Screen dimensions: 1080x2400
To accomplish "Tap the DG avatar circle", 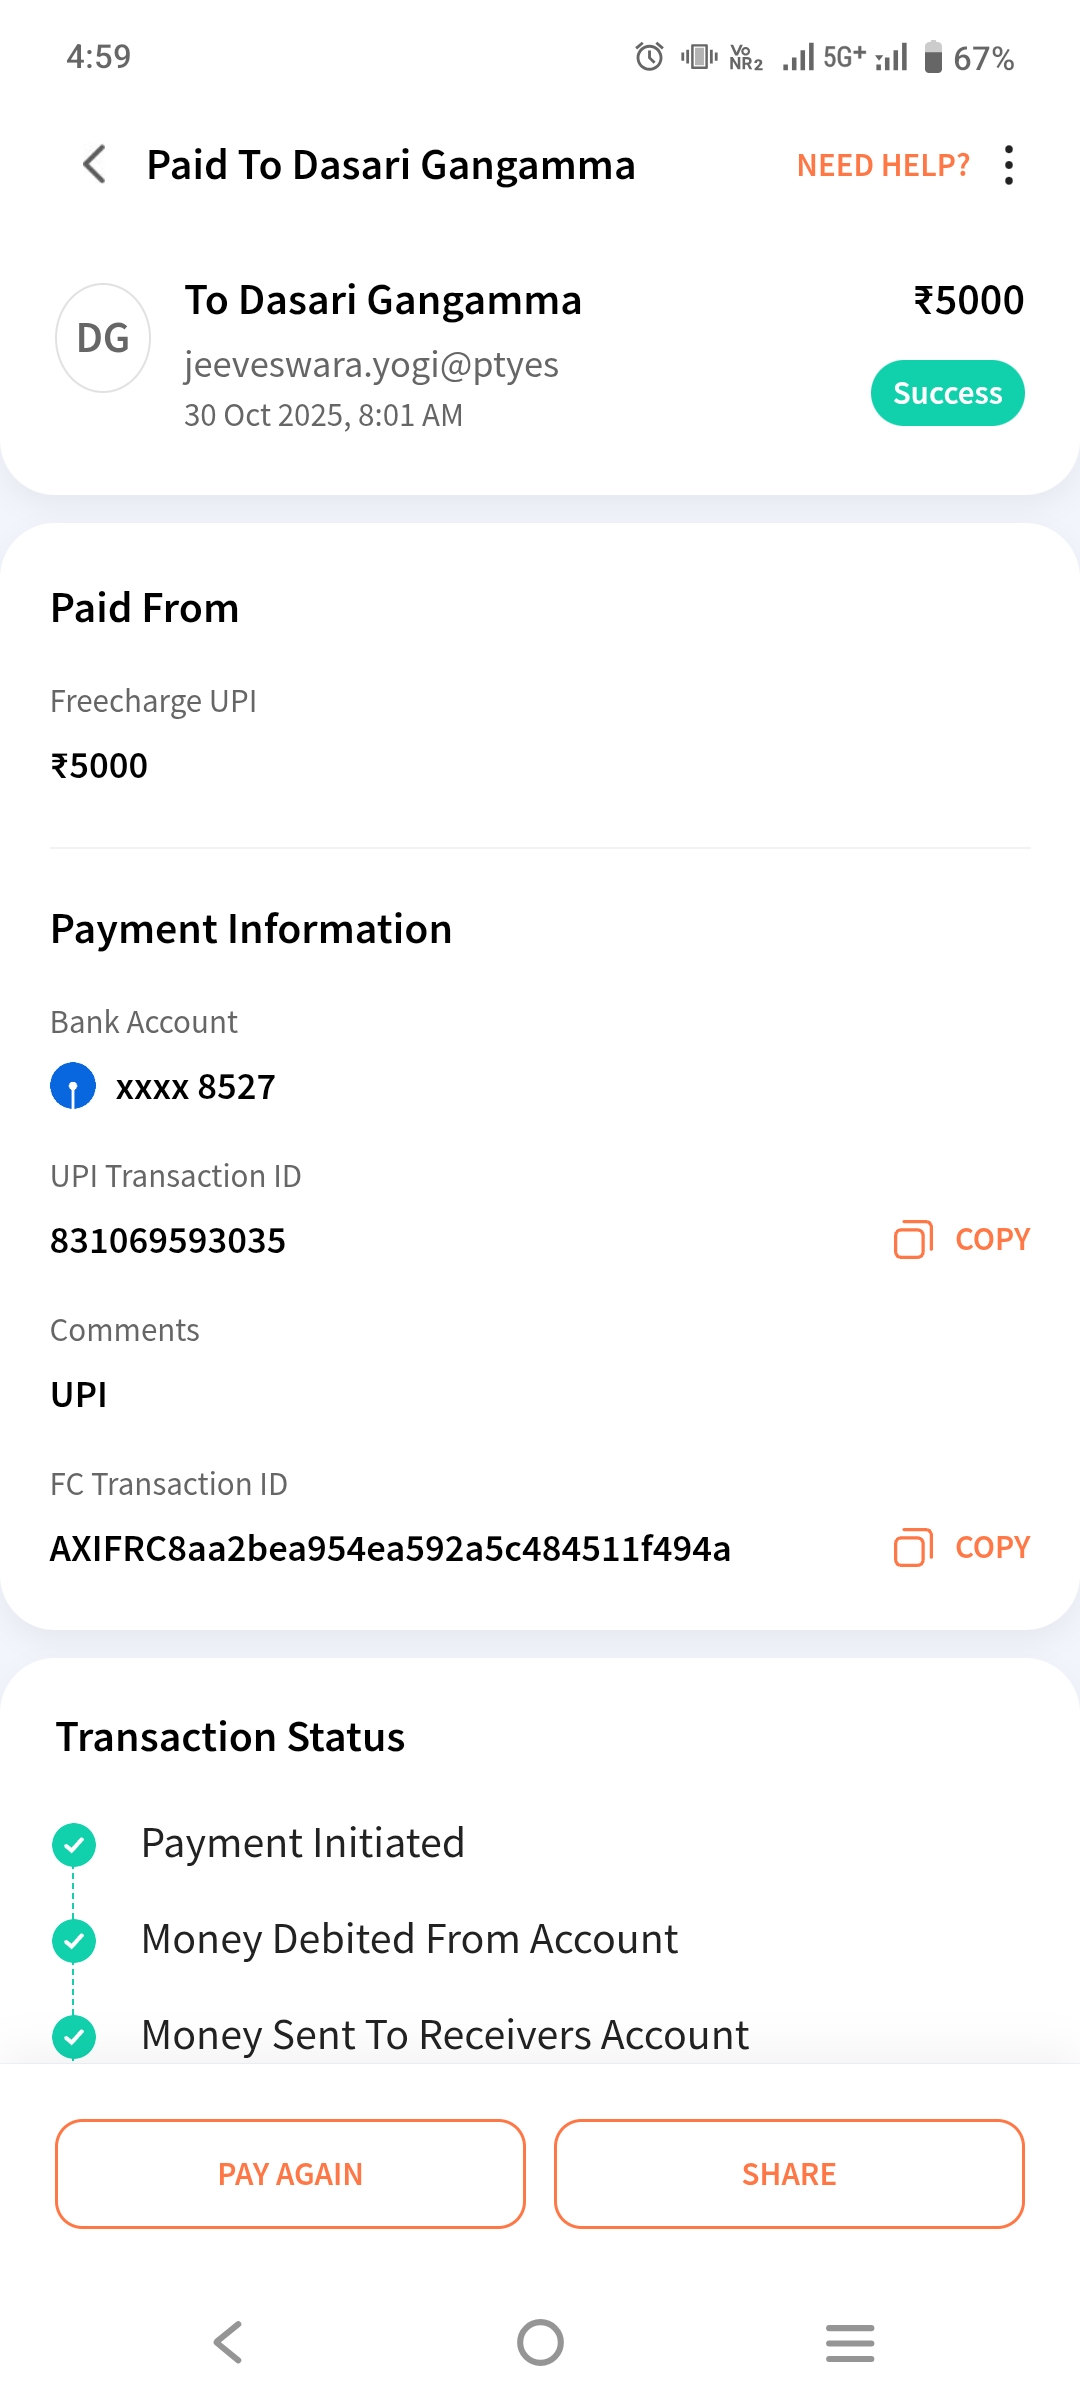I will point(103,338).
